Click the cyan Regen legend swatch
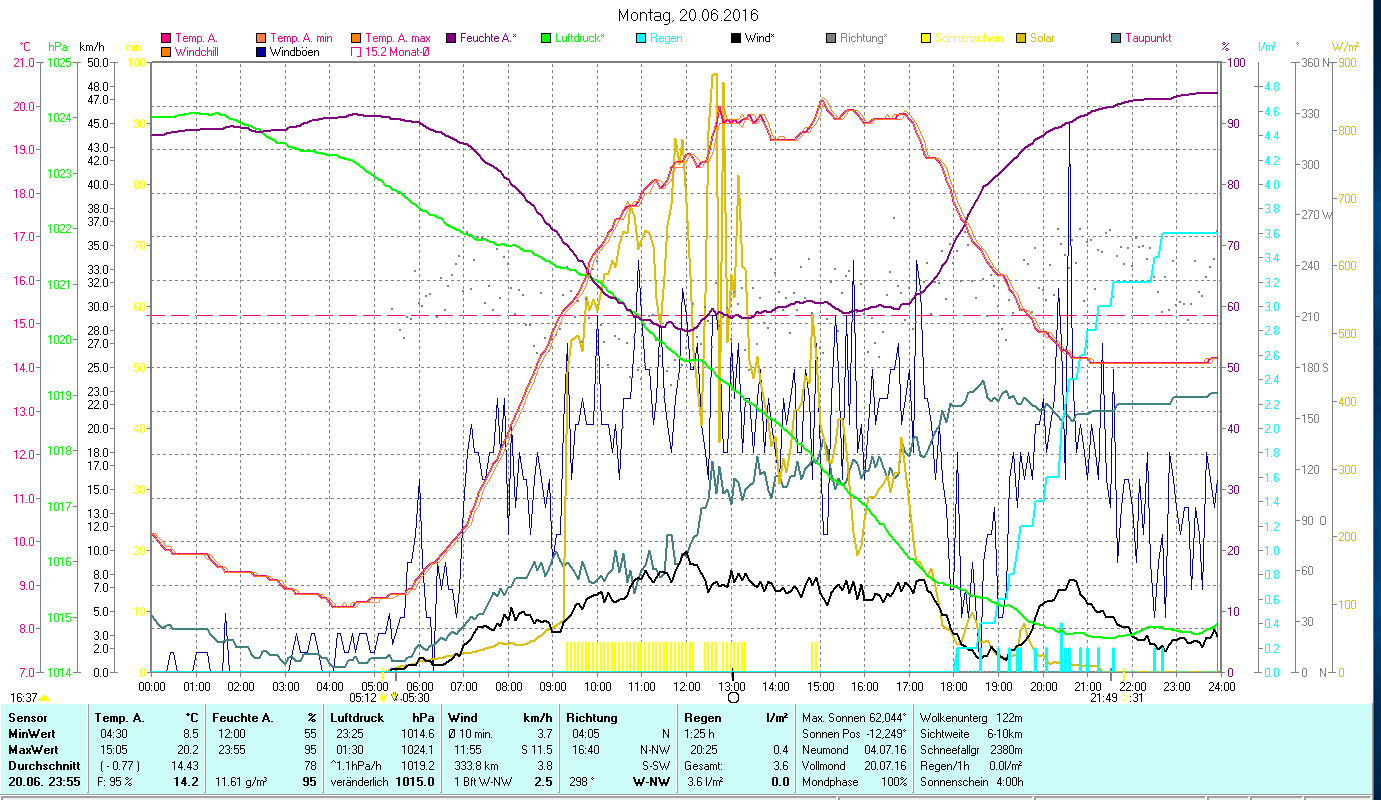Screen dimensions: 1381x800 coord(642,39)
